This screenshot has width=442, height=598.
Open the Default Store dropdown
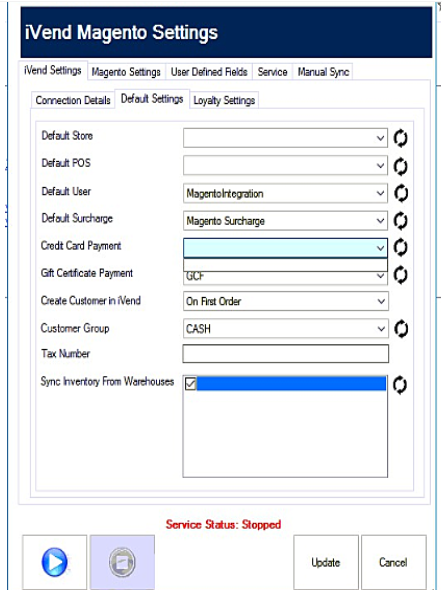285,138
